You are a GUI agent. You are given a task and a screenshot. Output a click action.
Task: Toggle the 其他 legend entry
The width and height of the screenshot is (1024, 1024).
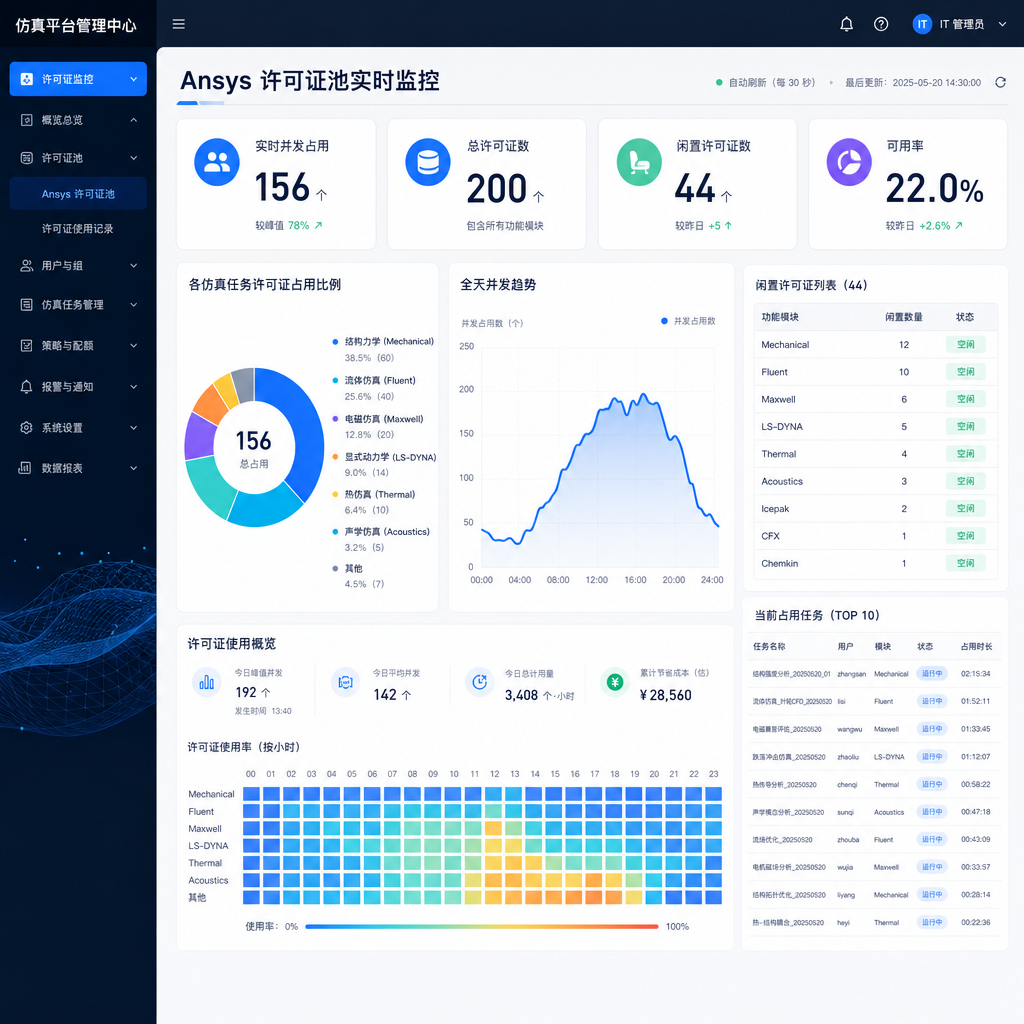pyautogui.click(x=347, y=568)
